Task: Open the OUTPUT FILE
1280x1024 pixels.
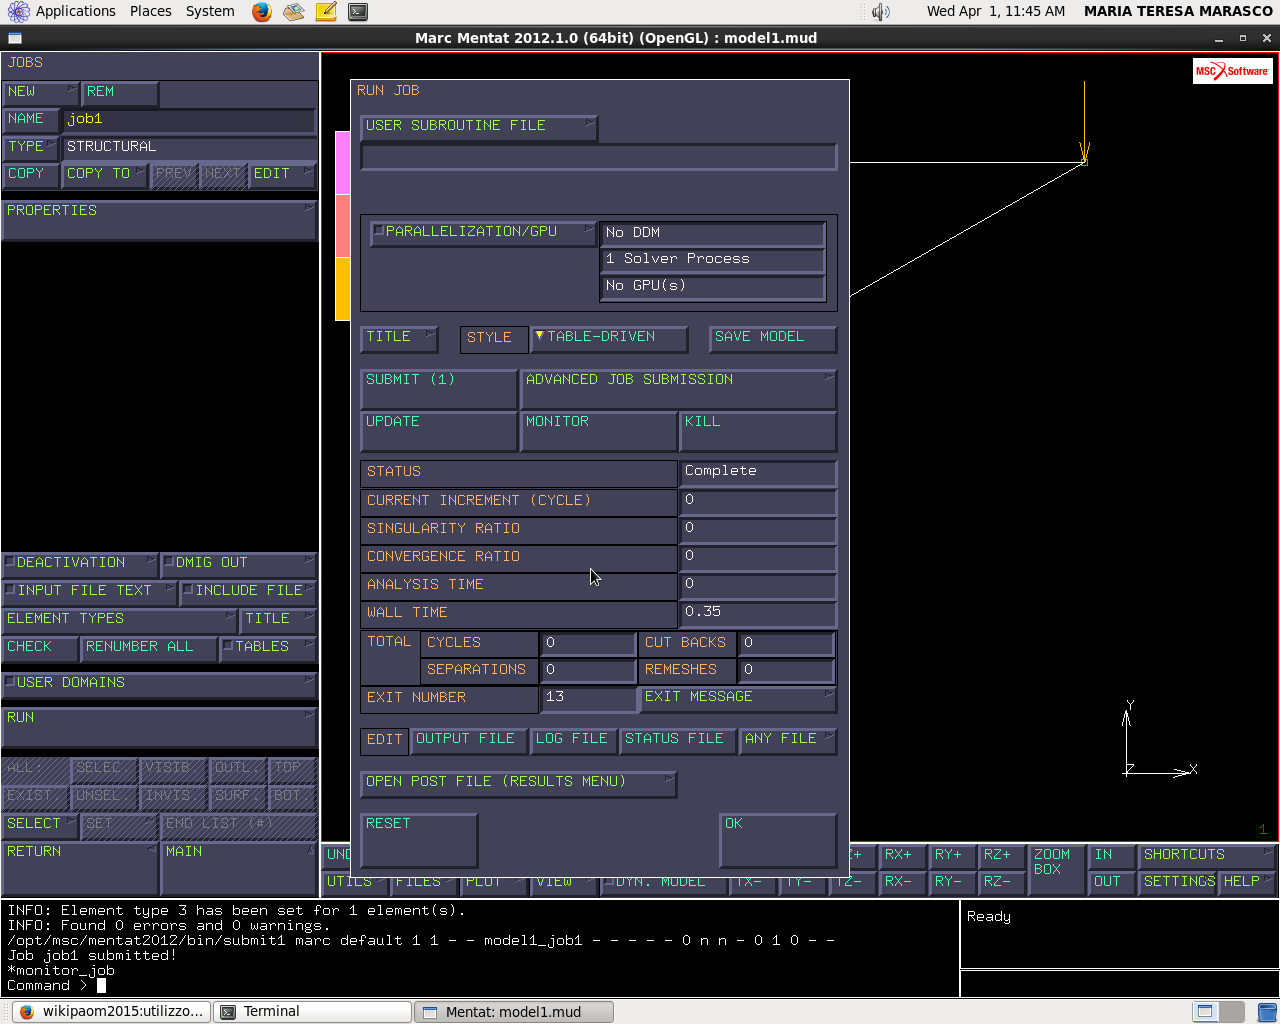Action: (x=468, y=740)
